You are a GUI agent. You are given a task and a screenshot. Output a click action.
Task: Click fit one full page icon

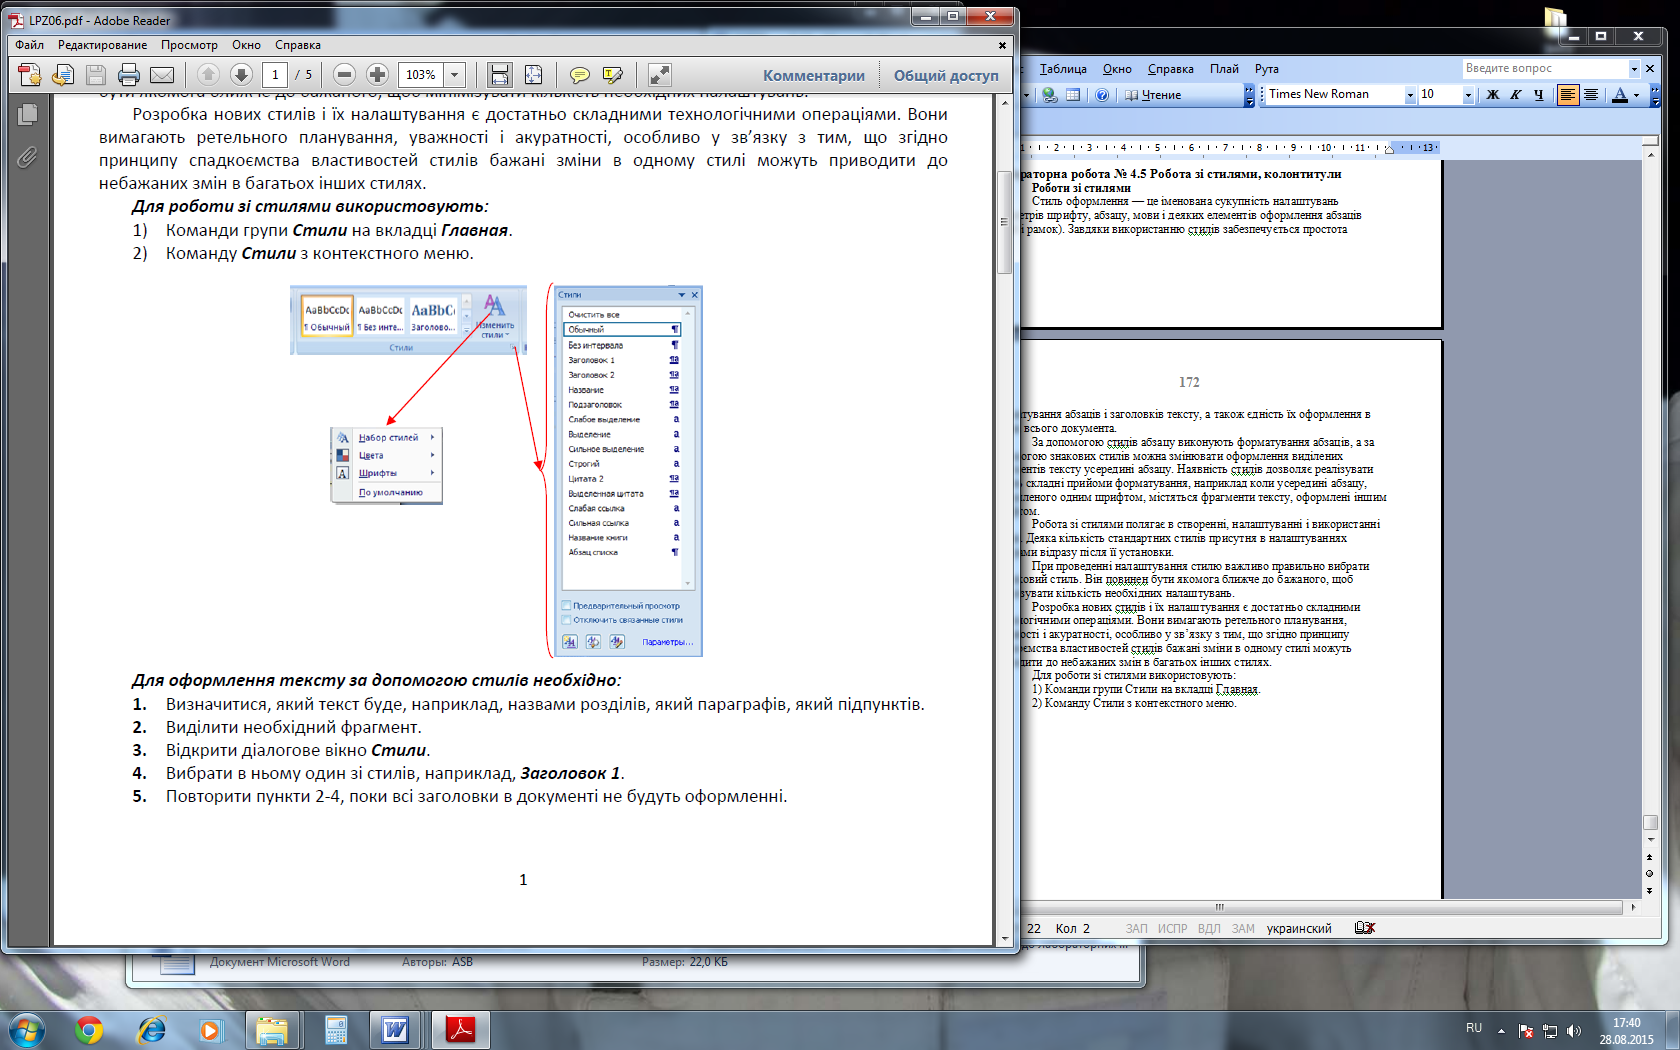pos(533,75)
